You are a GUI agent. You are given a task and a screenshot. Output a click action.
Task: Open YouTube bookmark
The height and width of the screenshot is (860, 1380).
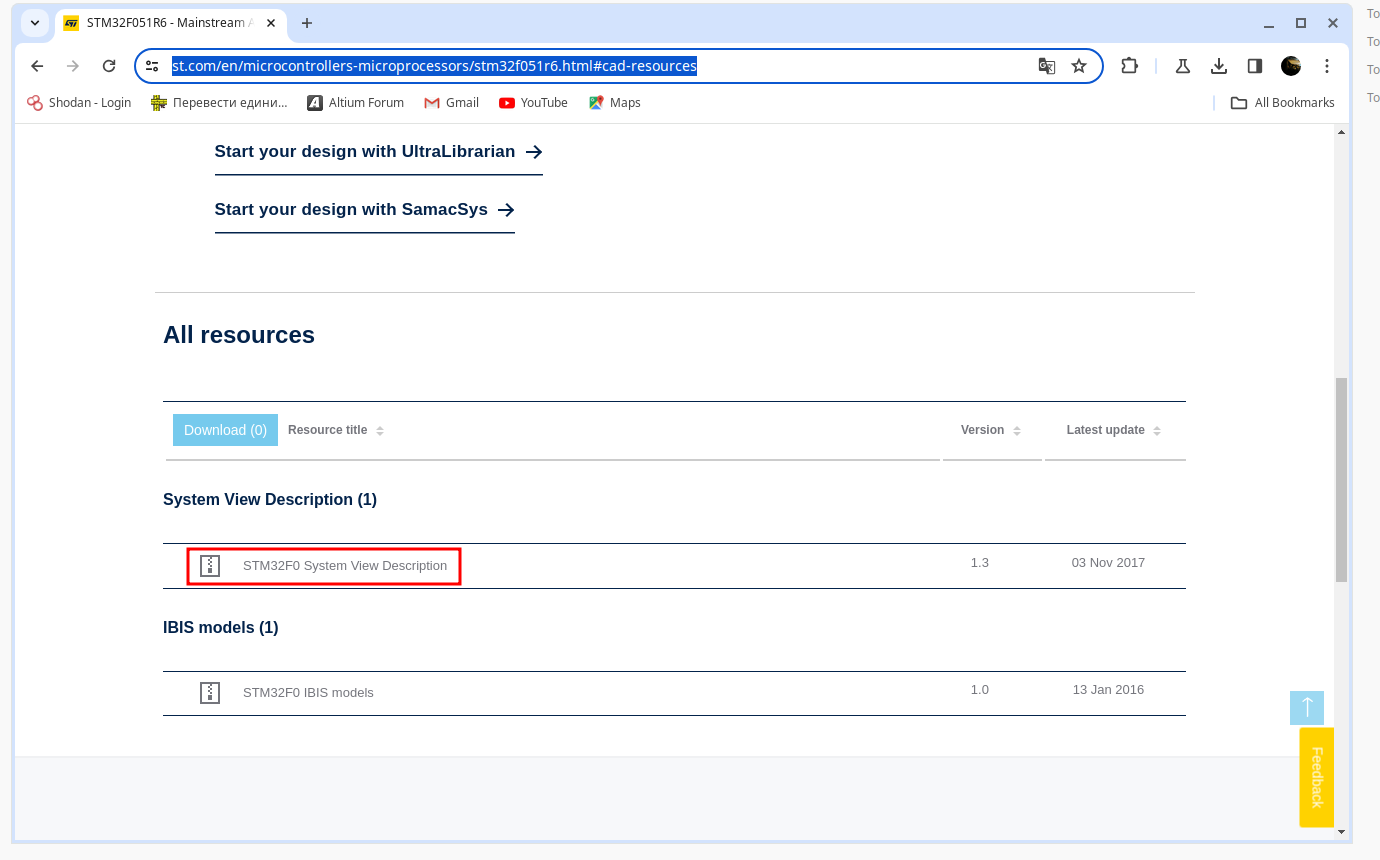[533, 102]
